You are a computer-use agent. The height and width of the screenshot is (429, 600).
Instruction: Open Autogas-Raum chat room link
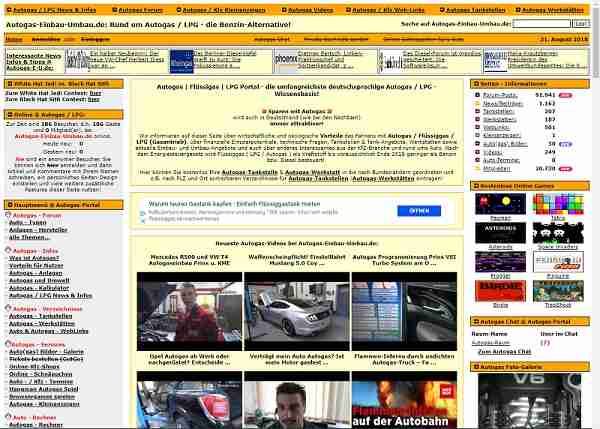pyautogui.click(x=491, y=343)
